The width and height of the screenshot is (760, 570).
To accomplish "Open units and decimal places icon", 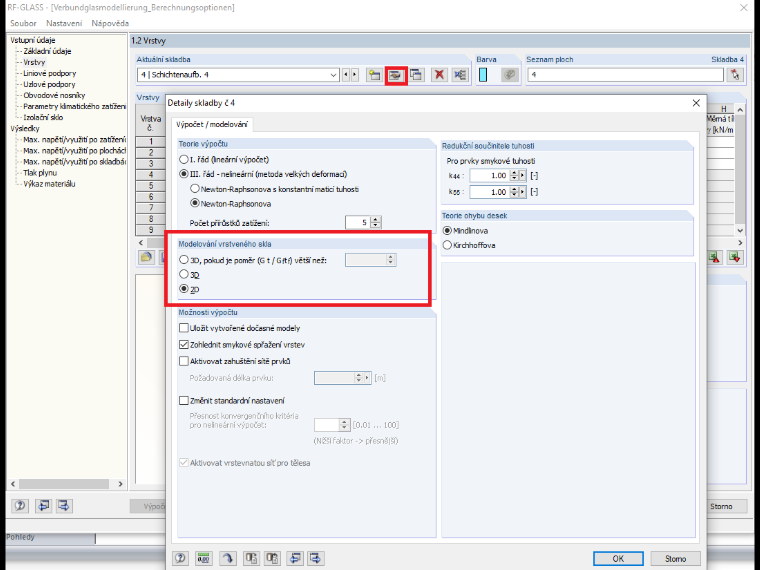I will pos(204,558).
